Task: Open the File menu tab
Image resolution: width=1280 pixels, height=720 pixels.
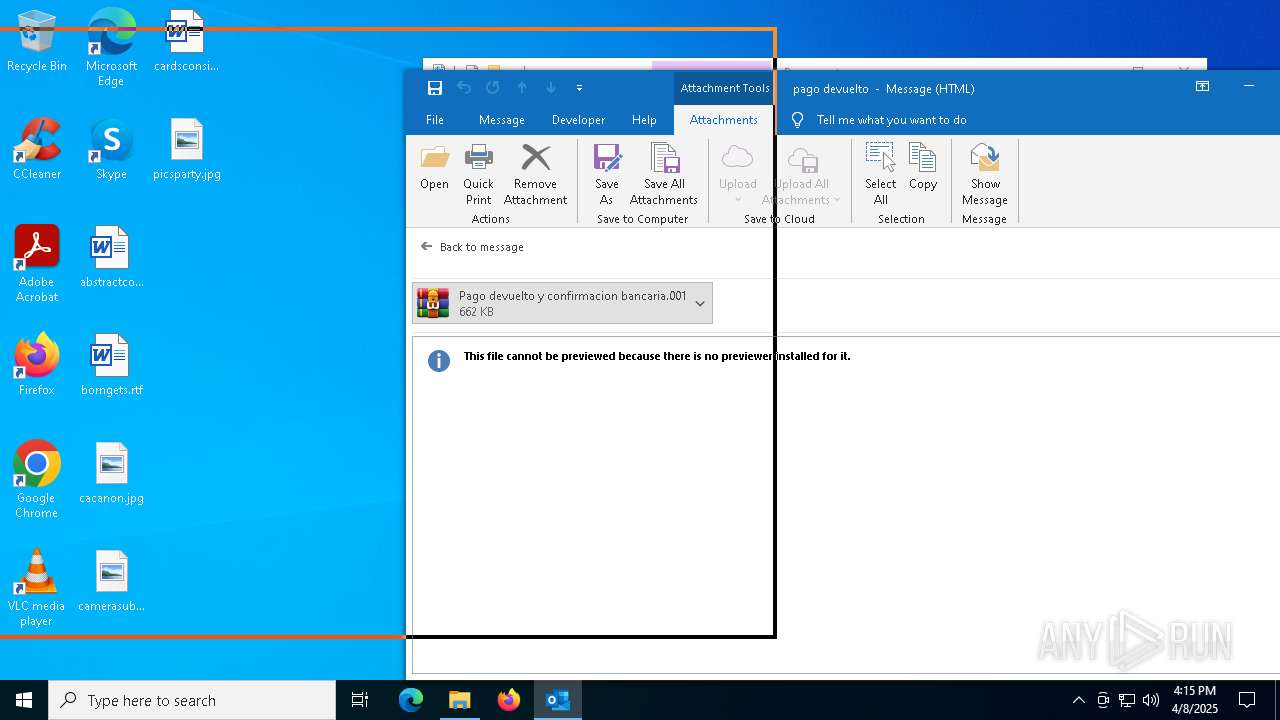Action: coord(435,120)
